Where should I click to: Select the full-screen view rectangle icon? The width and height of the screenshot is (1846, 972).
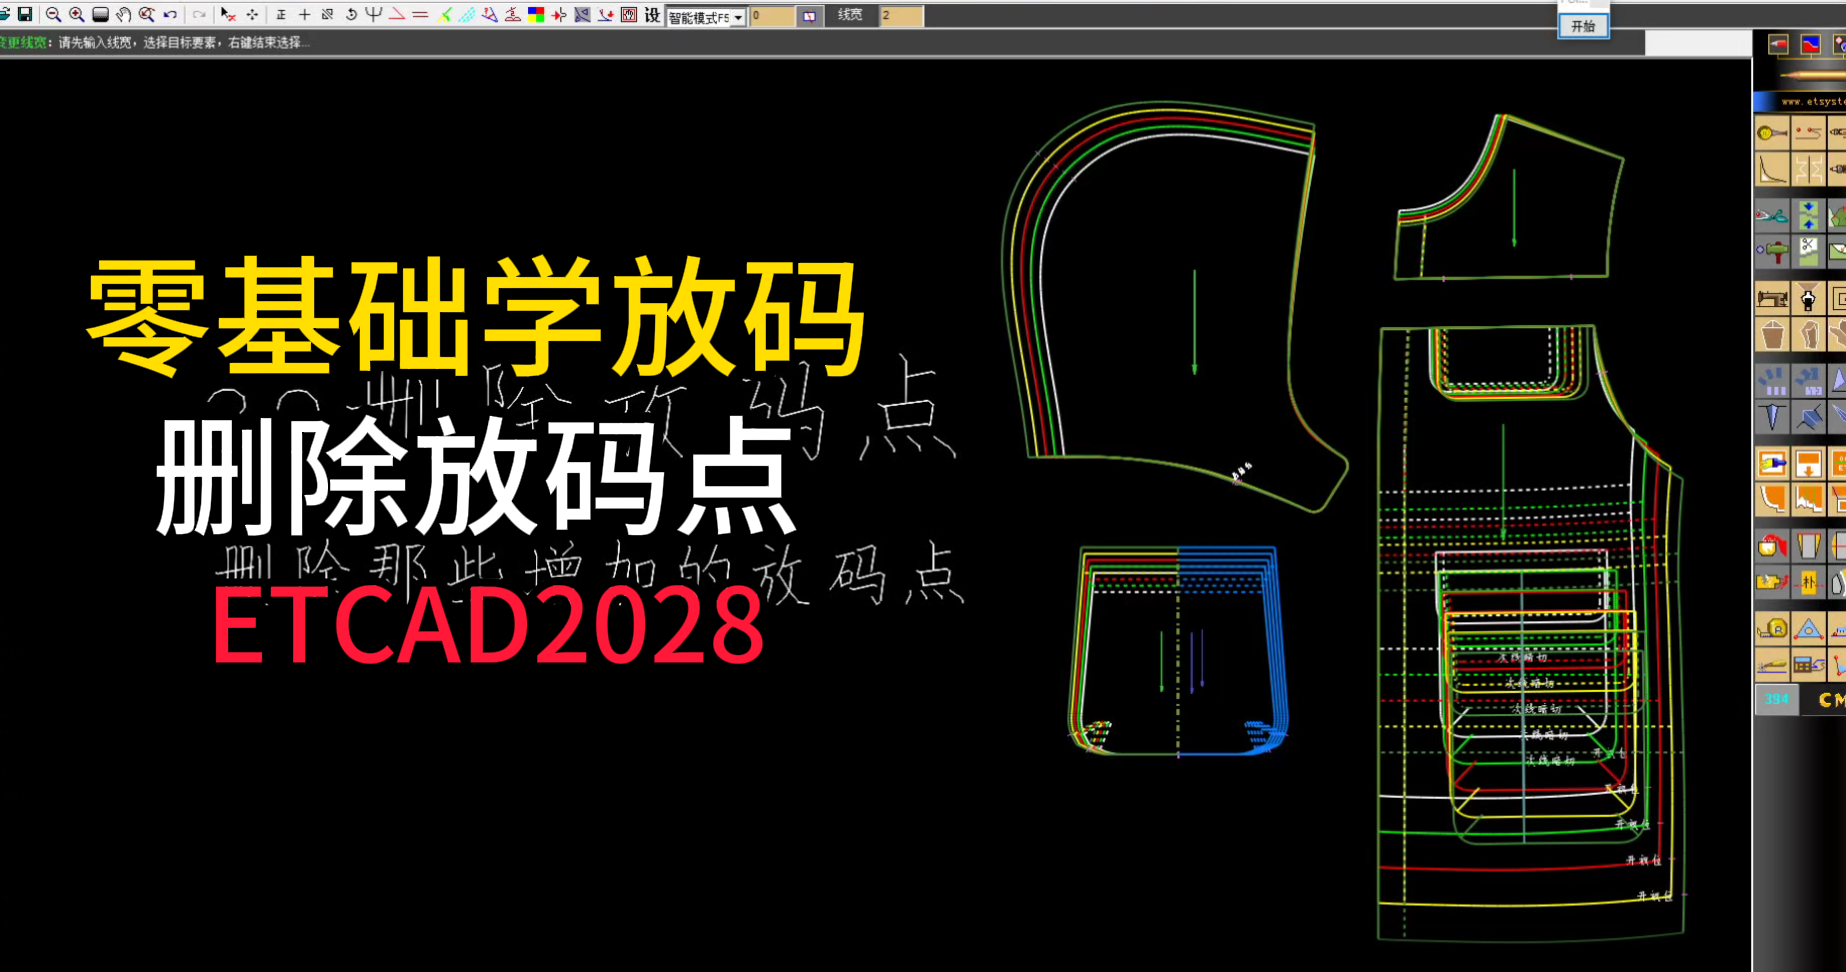coord(100,14)
